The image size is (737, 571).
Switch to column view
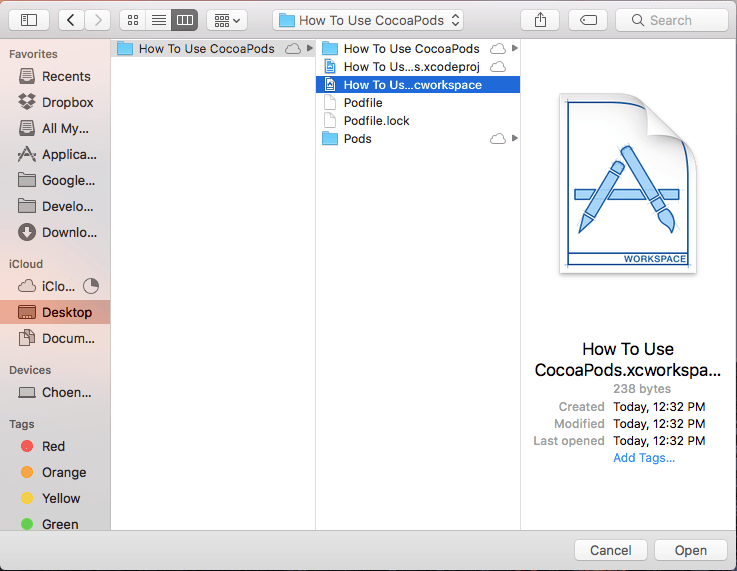pos(185,20)
